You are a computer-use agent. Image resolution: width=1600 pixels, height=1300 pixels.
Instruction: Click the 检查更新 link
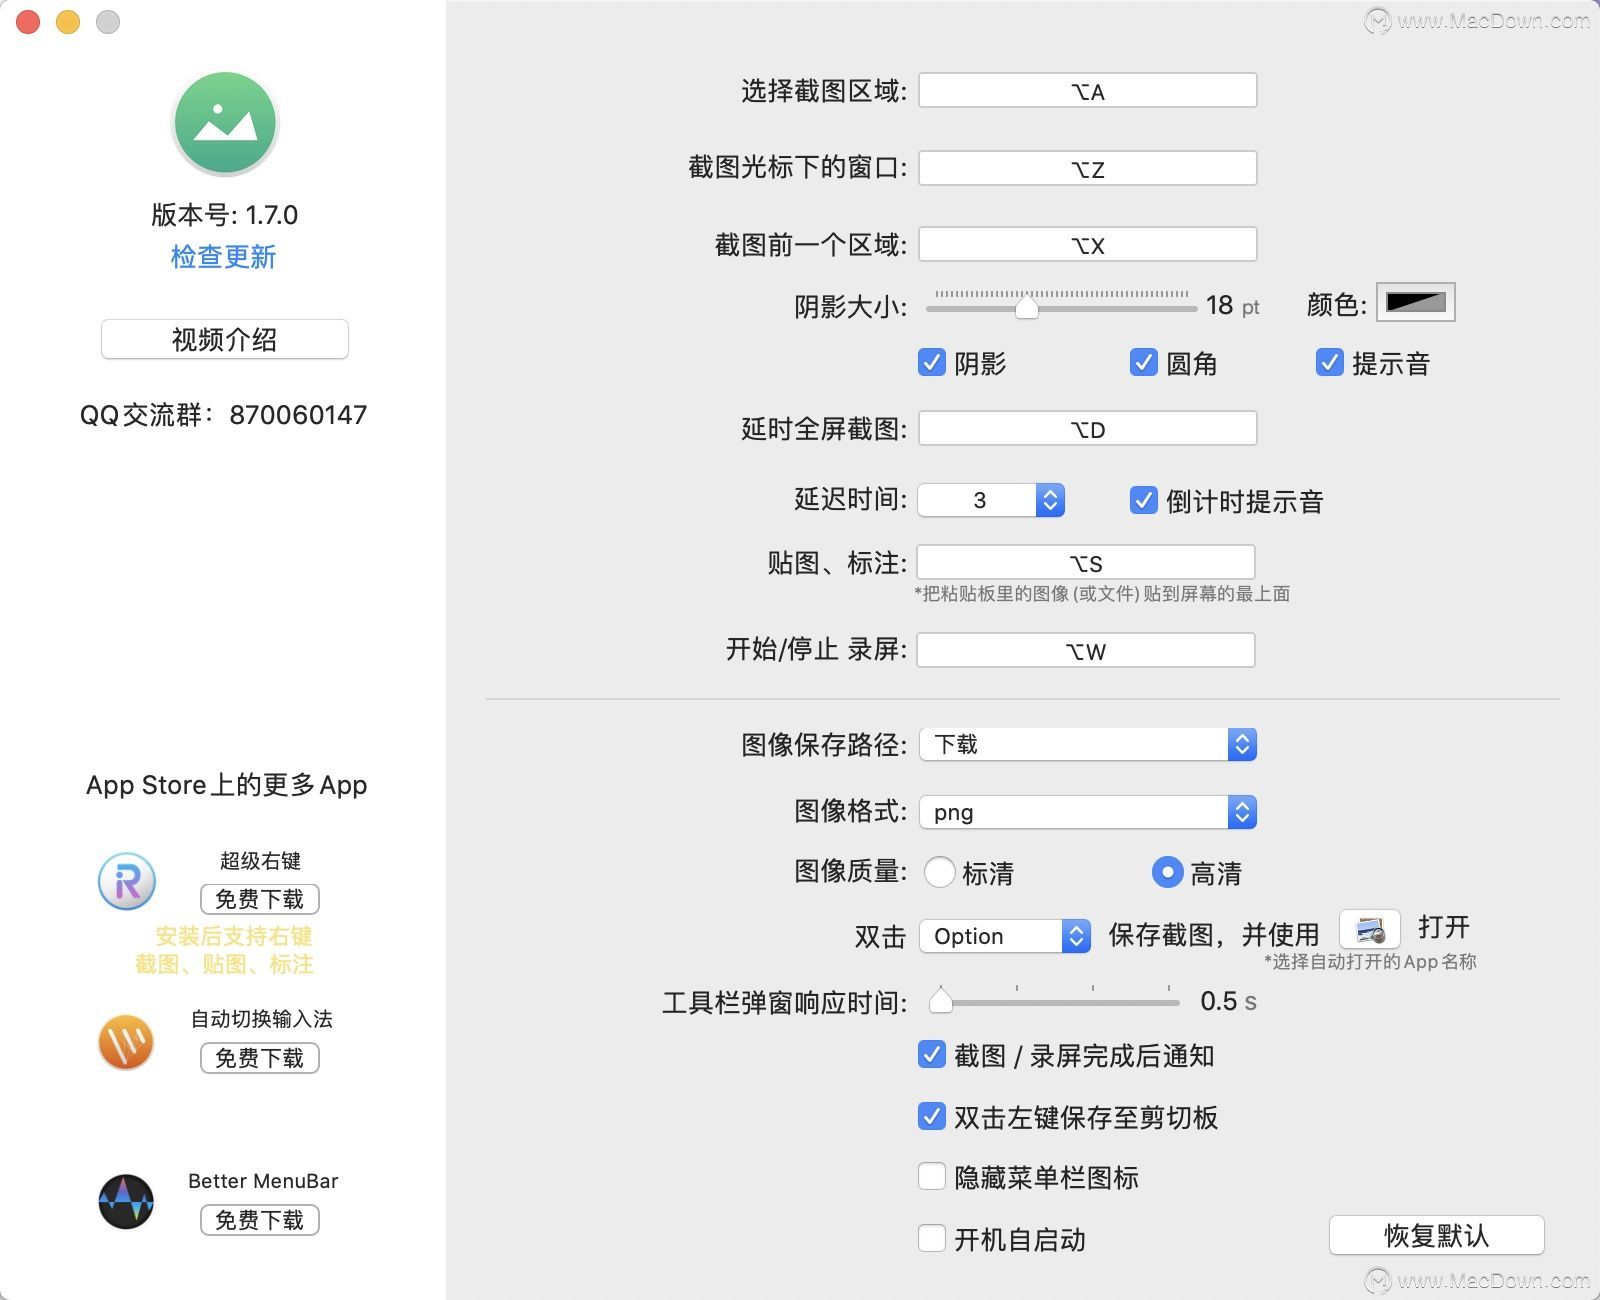point(223,257)
